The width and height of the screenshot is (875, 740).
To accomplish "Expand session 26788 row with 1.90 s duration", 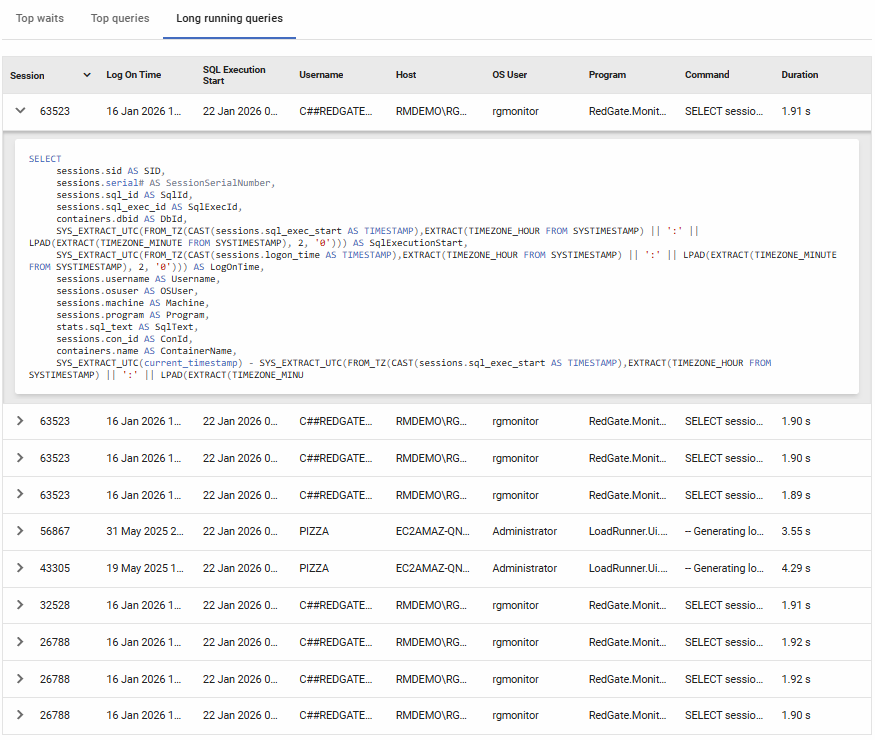I will click(20, 715).
